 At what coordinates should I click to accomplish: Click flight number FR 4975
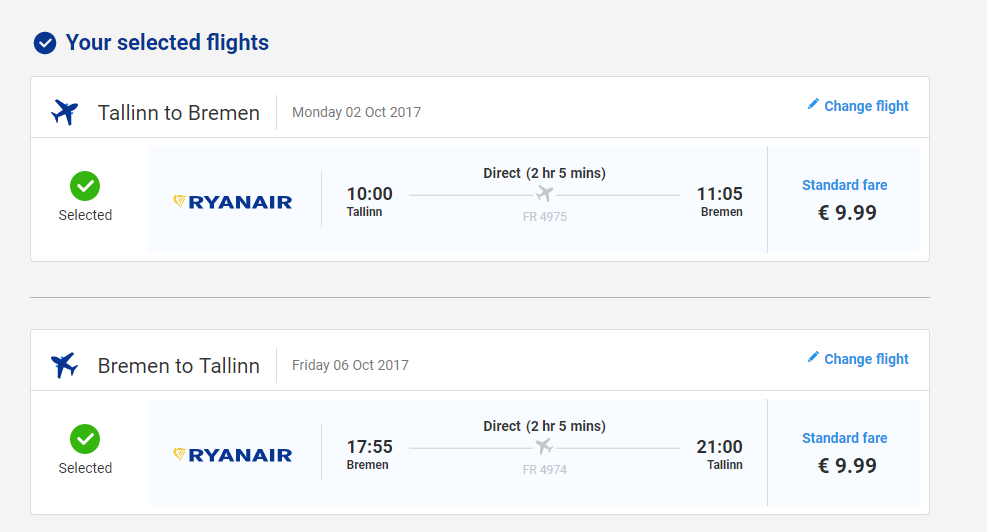pos(545,216)
